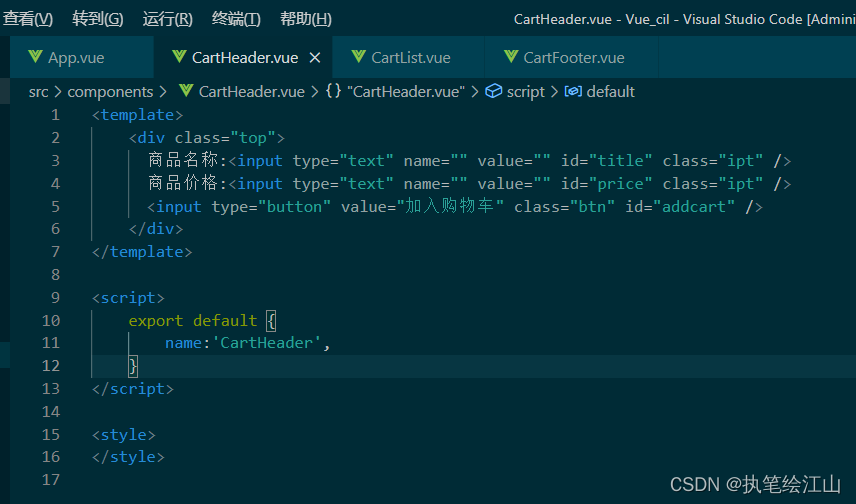Open the 运行(R) menu
The image size is (856, 504).
(x=168, y=19)
